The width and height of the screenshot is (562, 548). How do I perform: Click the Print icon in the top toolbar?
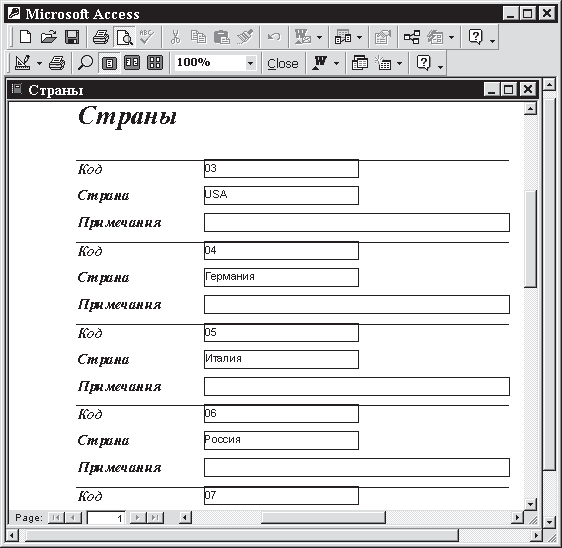[x=101, y=37]
